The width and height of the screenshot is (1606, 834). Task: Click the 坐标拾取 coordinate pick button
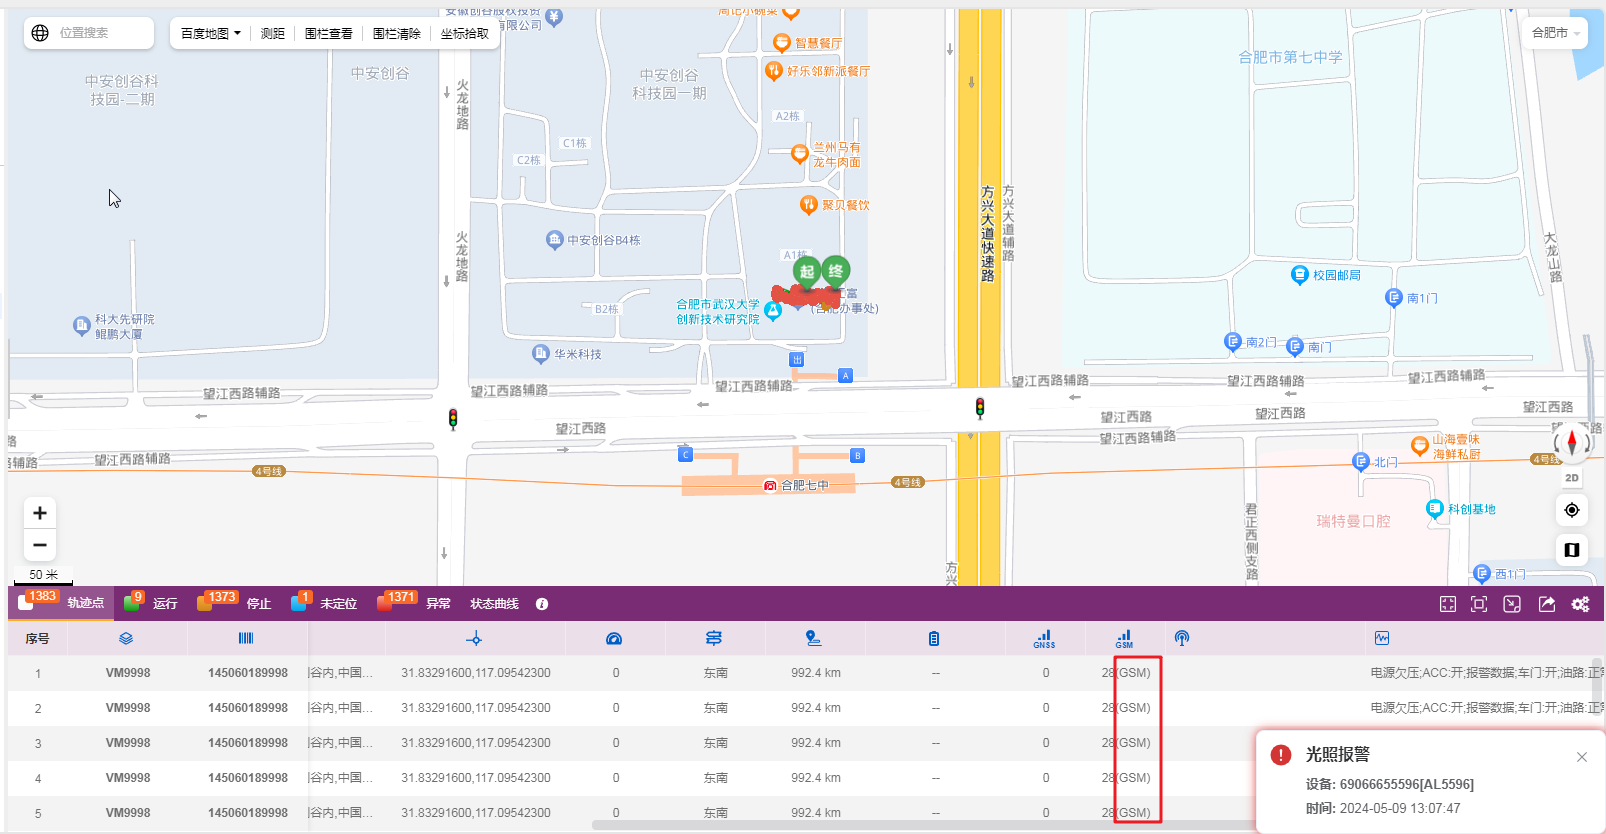(x=464, y=33)
